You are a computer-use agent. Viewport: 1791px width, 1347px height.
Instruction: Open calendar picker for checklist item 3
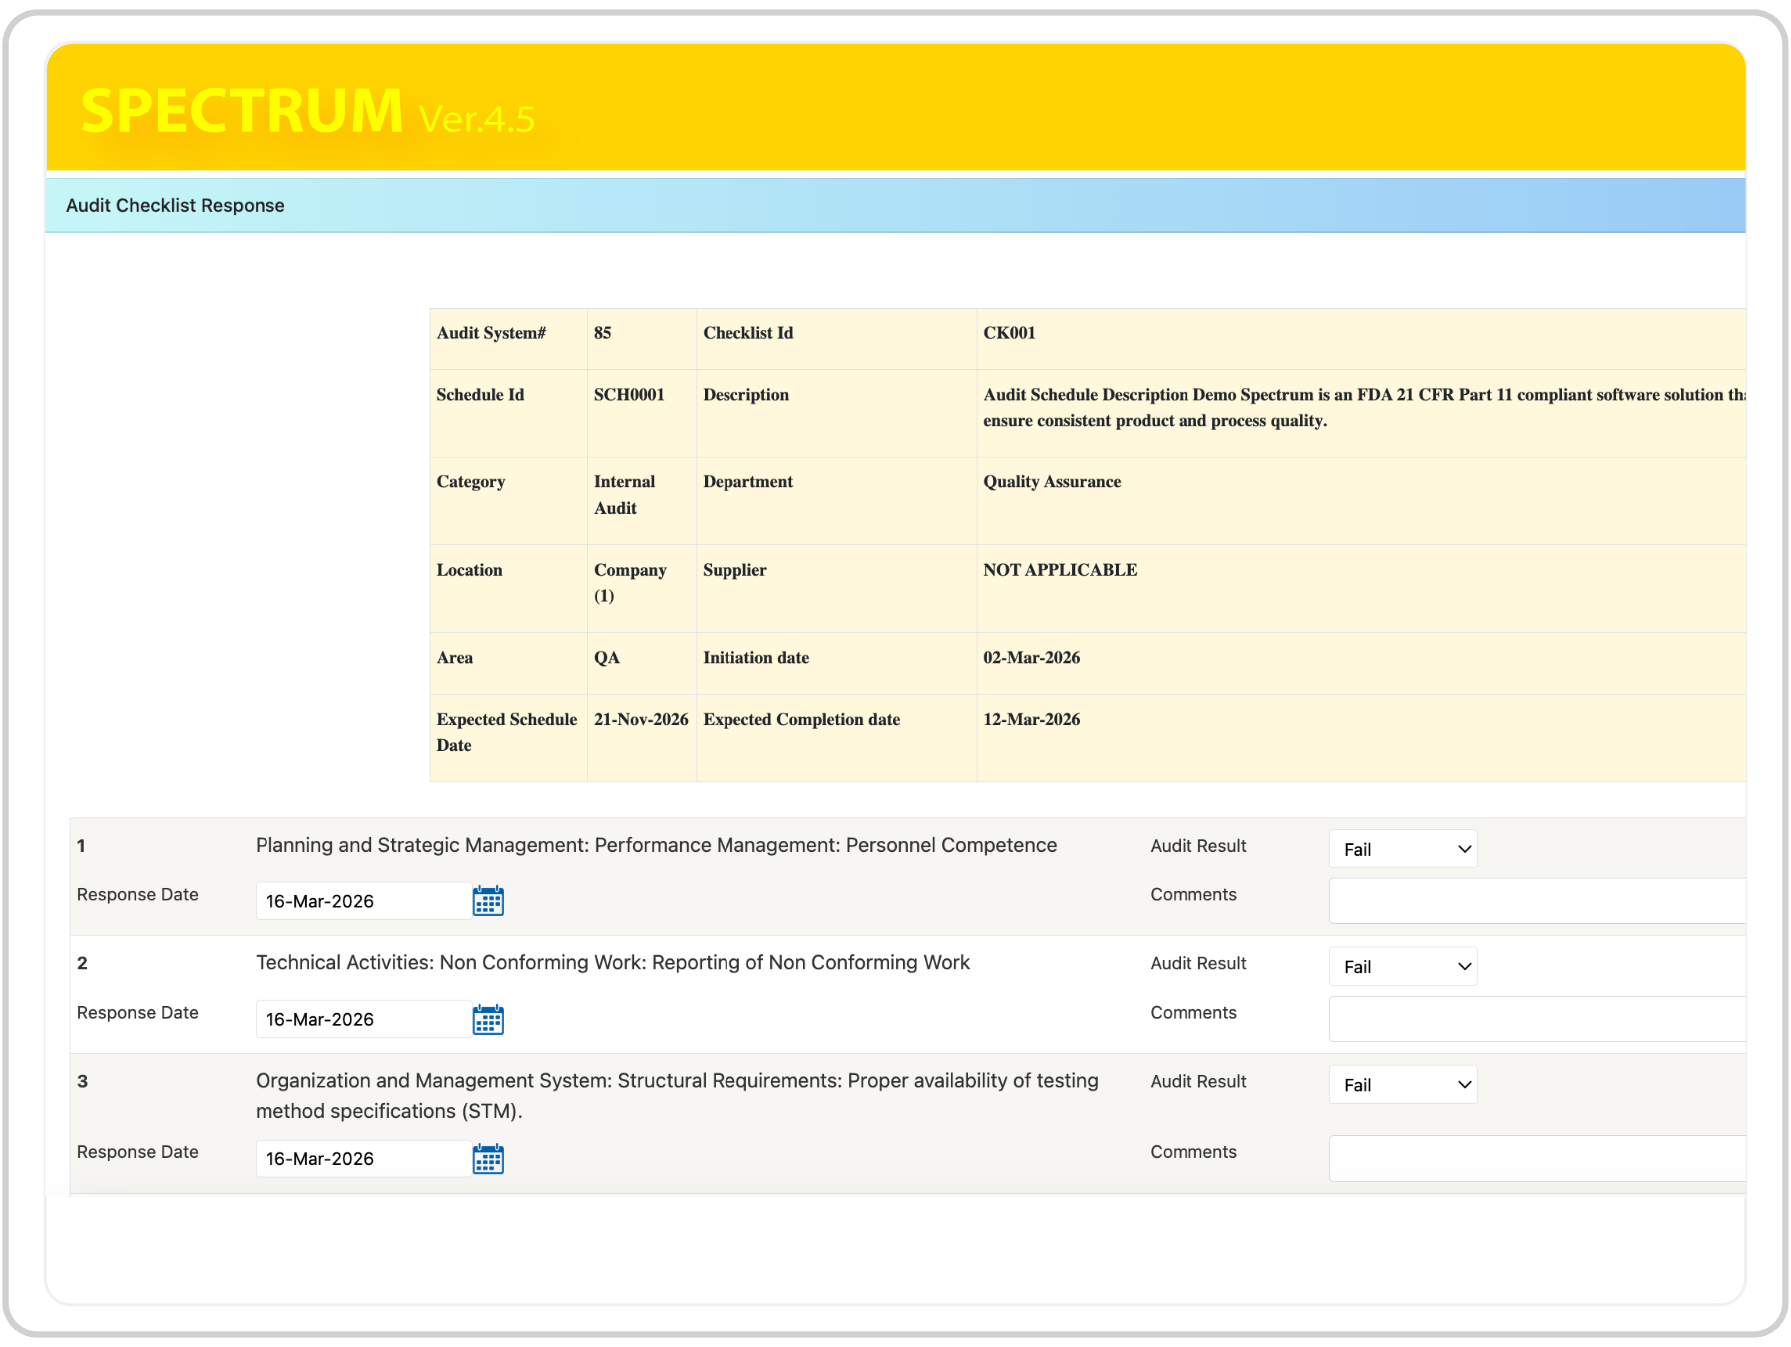click(488, 1158)
